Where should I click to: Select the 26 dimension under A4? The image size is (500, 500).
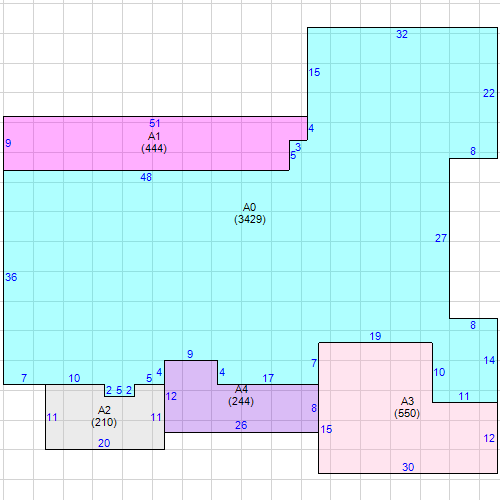pos(241,425)
